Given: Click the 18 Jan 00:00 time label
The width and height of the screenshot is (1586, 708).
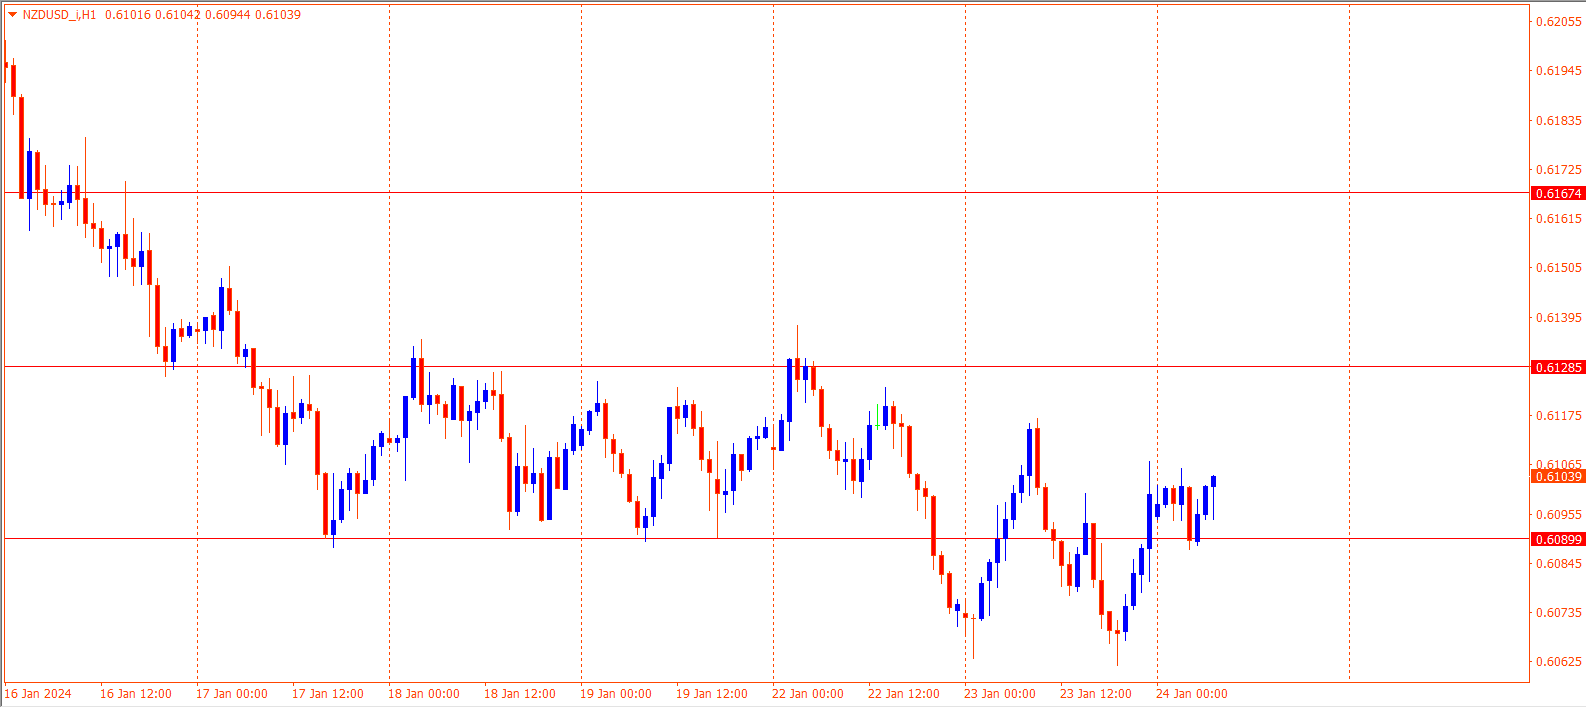Looking at the screenshot, I should [x=424, y=693].
